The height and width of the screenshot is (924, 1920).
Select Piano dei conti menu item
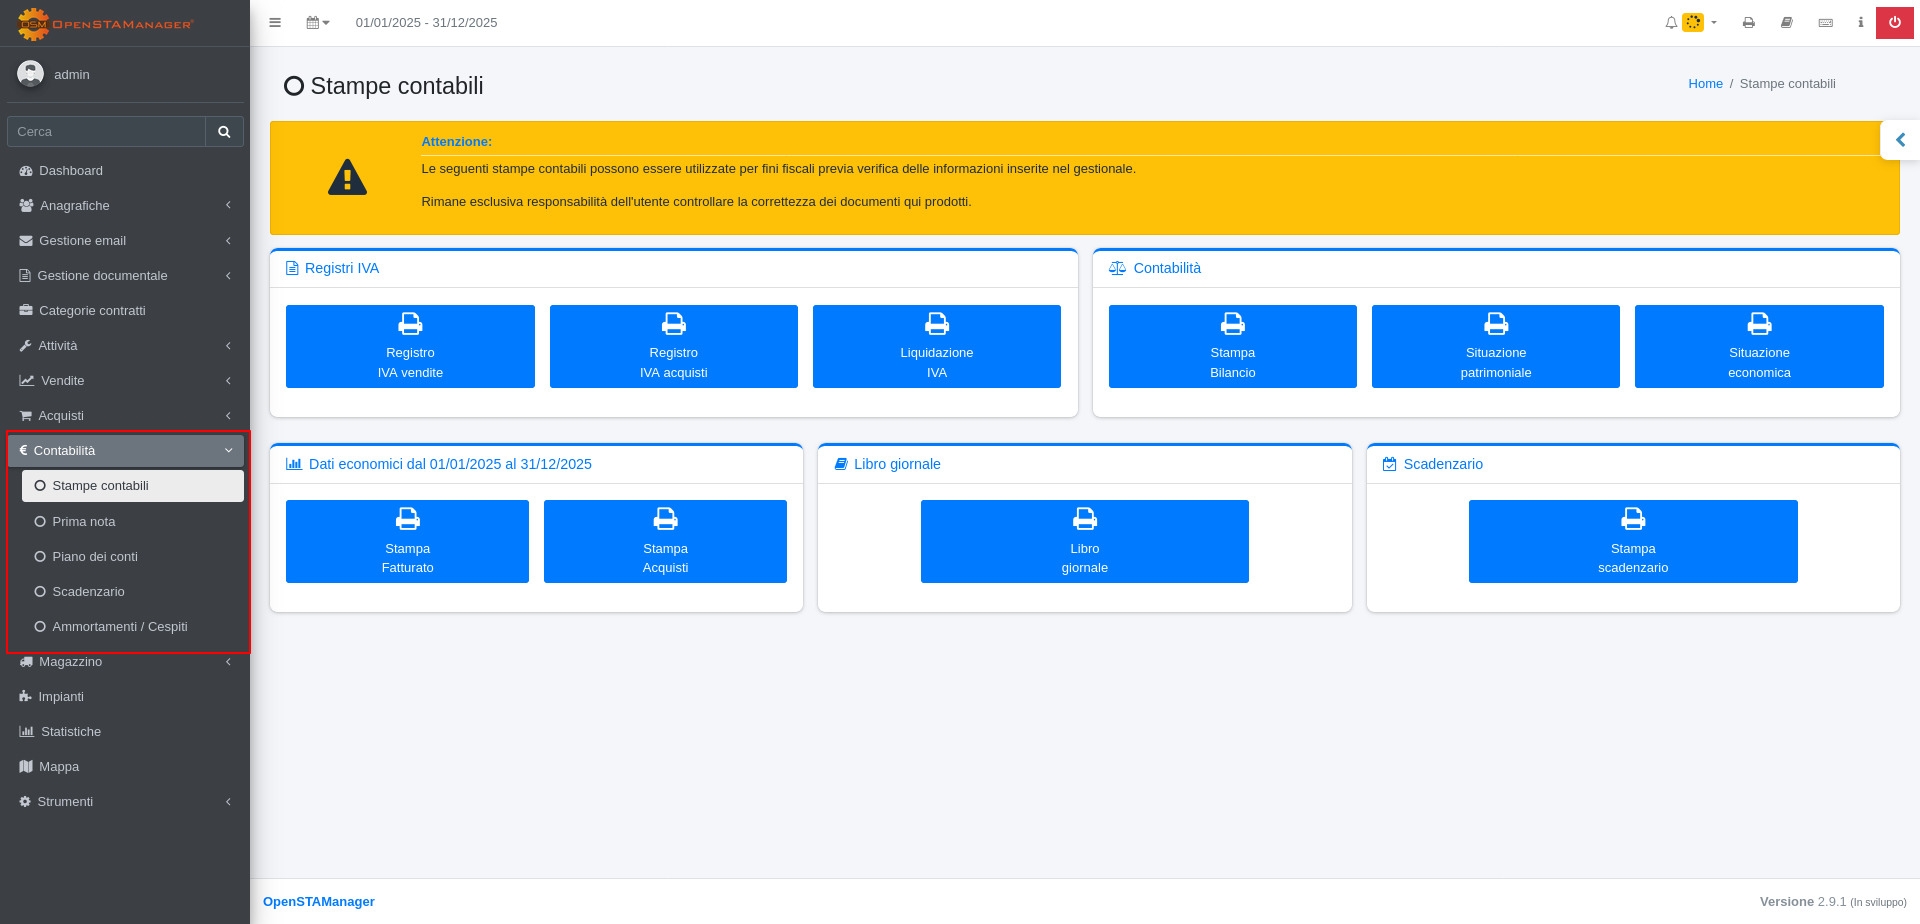(95, 557)
